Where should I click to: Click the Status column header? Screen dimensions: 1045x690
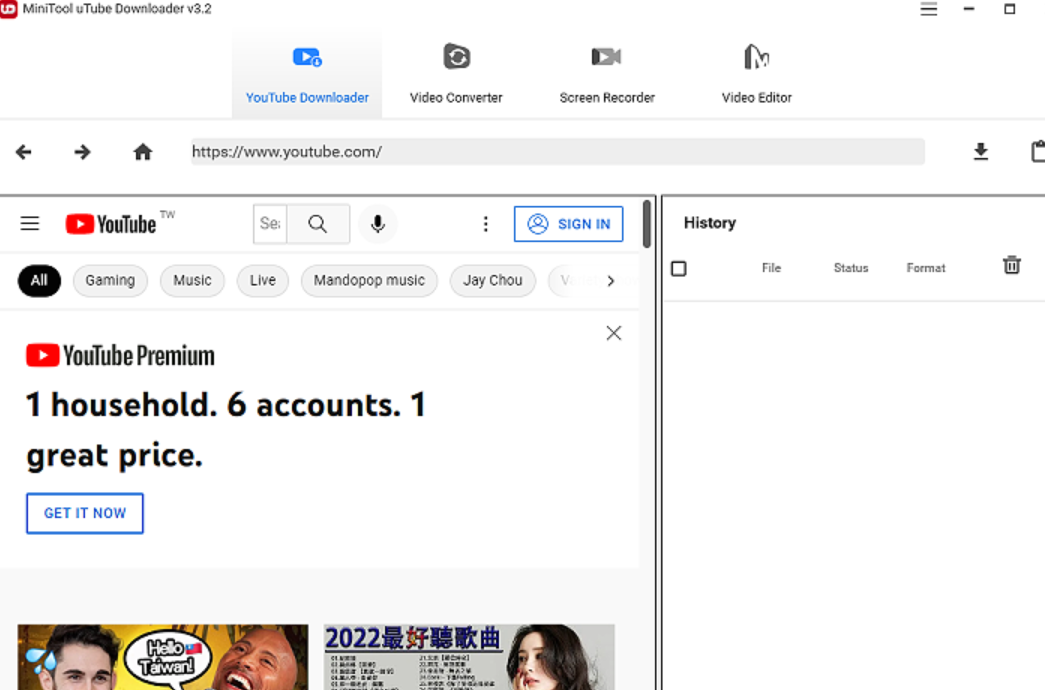(851, 268)
